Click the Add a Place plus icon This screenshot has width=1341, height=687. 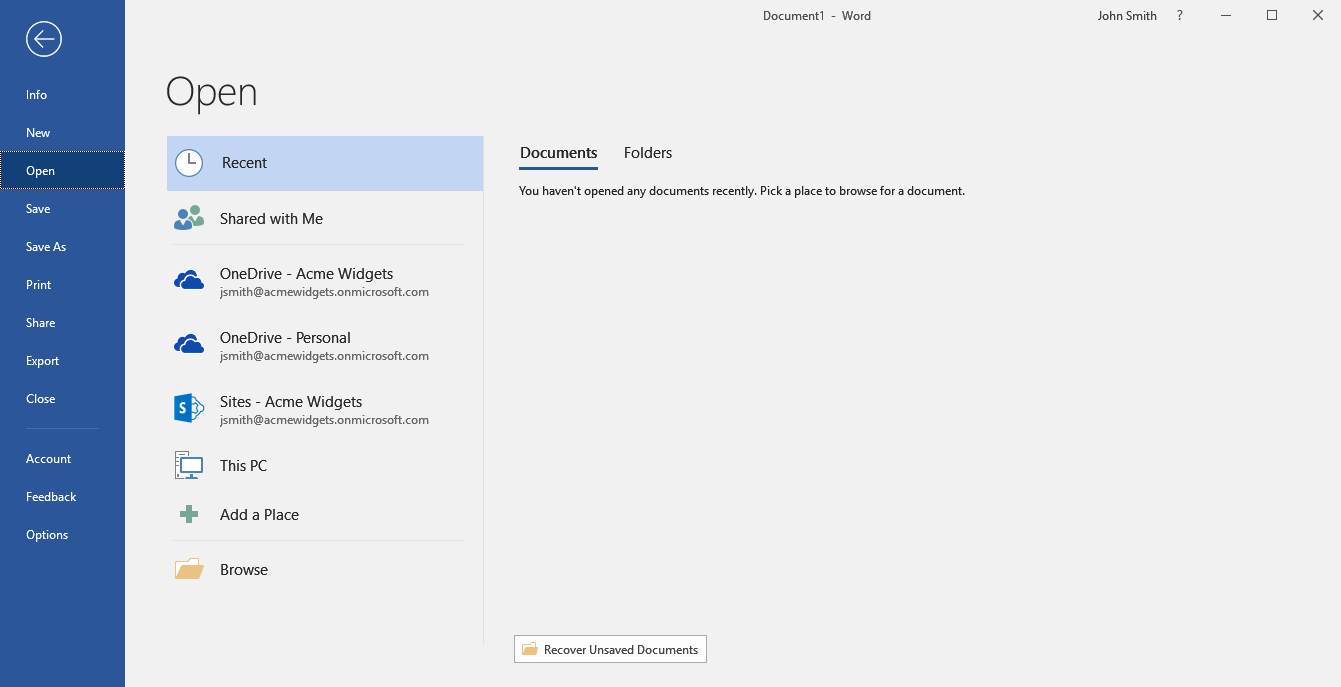(x=189, y=515)
